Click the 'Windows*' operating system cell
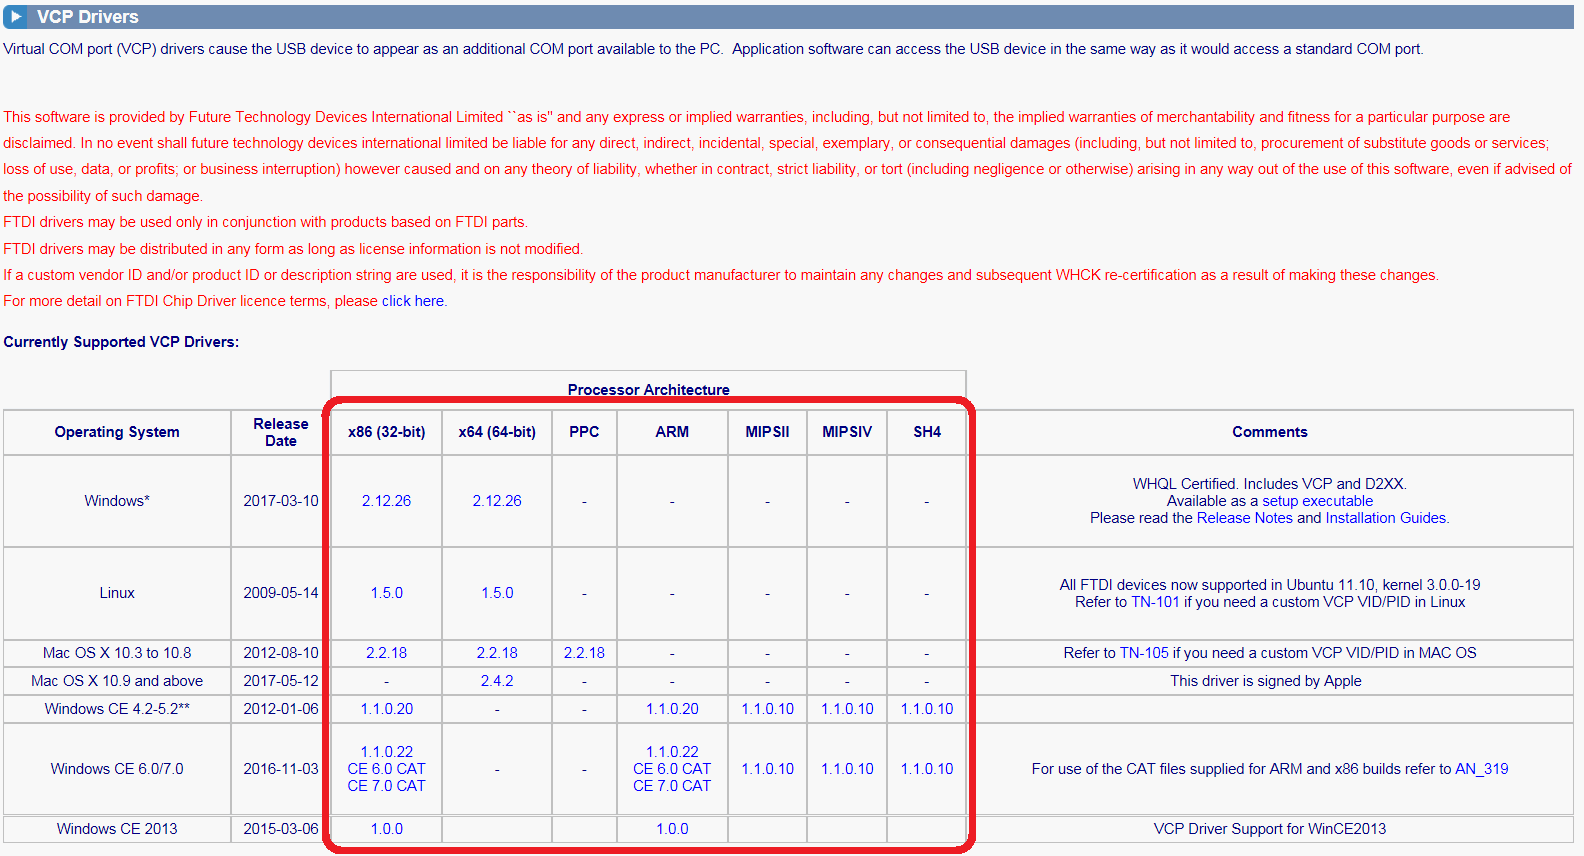The image size is (1584, 856). click(x=117, y=501)
